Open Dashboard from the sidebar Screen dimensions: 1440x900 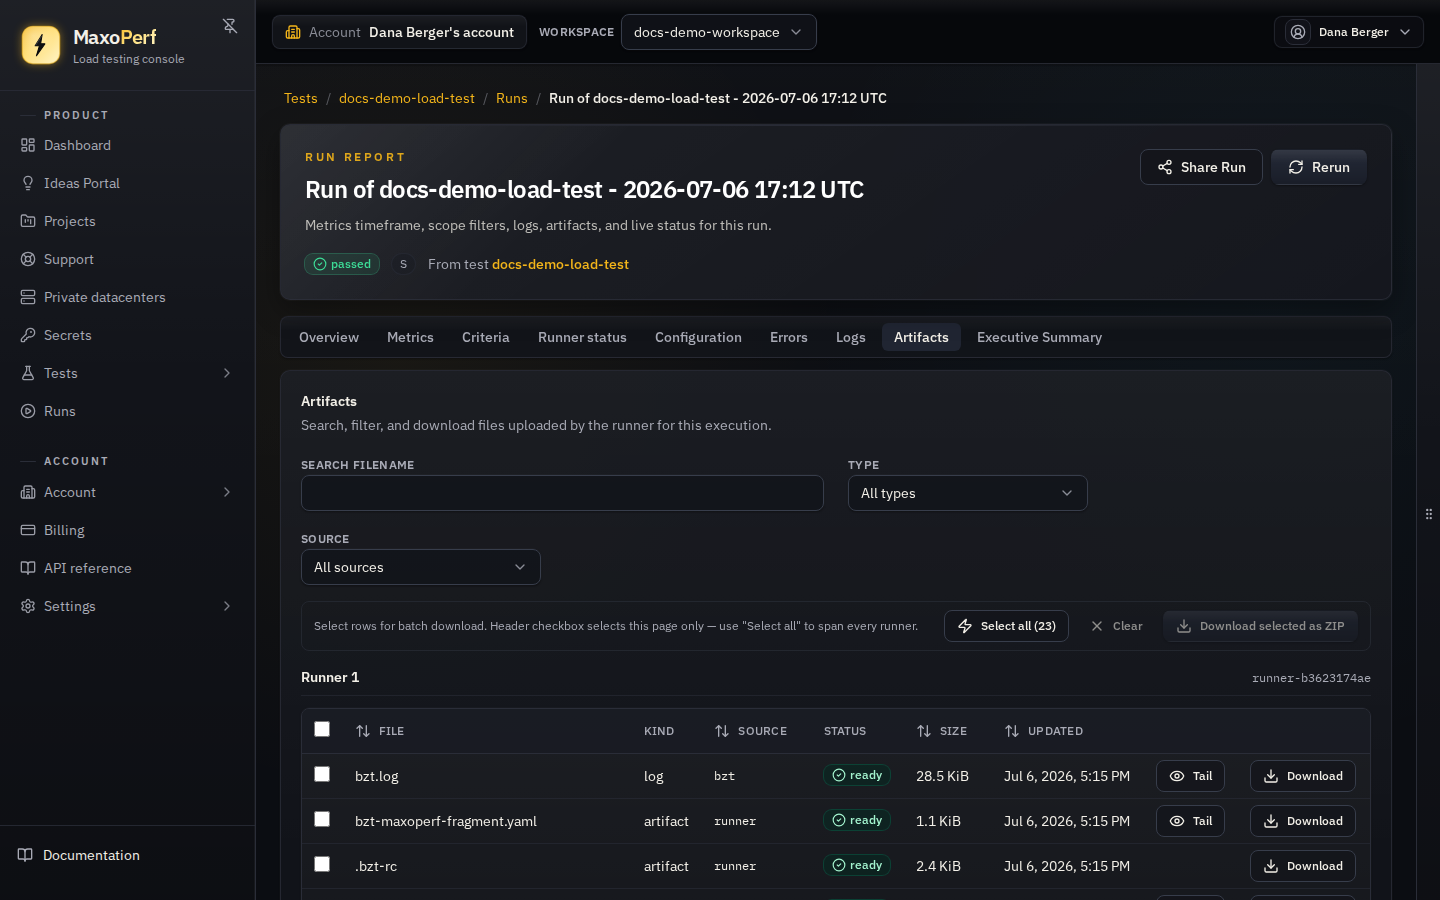coord(77,145)
